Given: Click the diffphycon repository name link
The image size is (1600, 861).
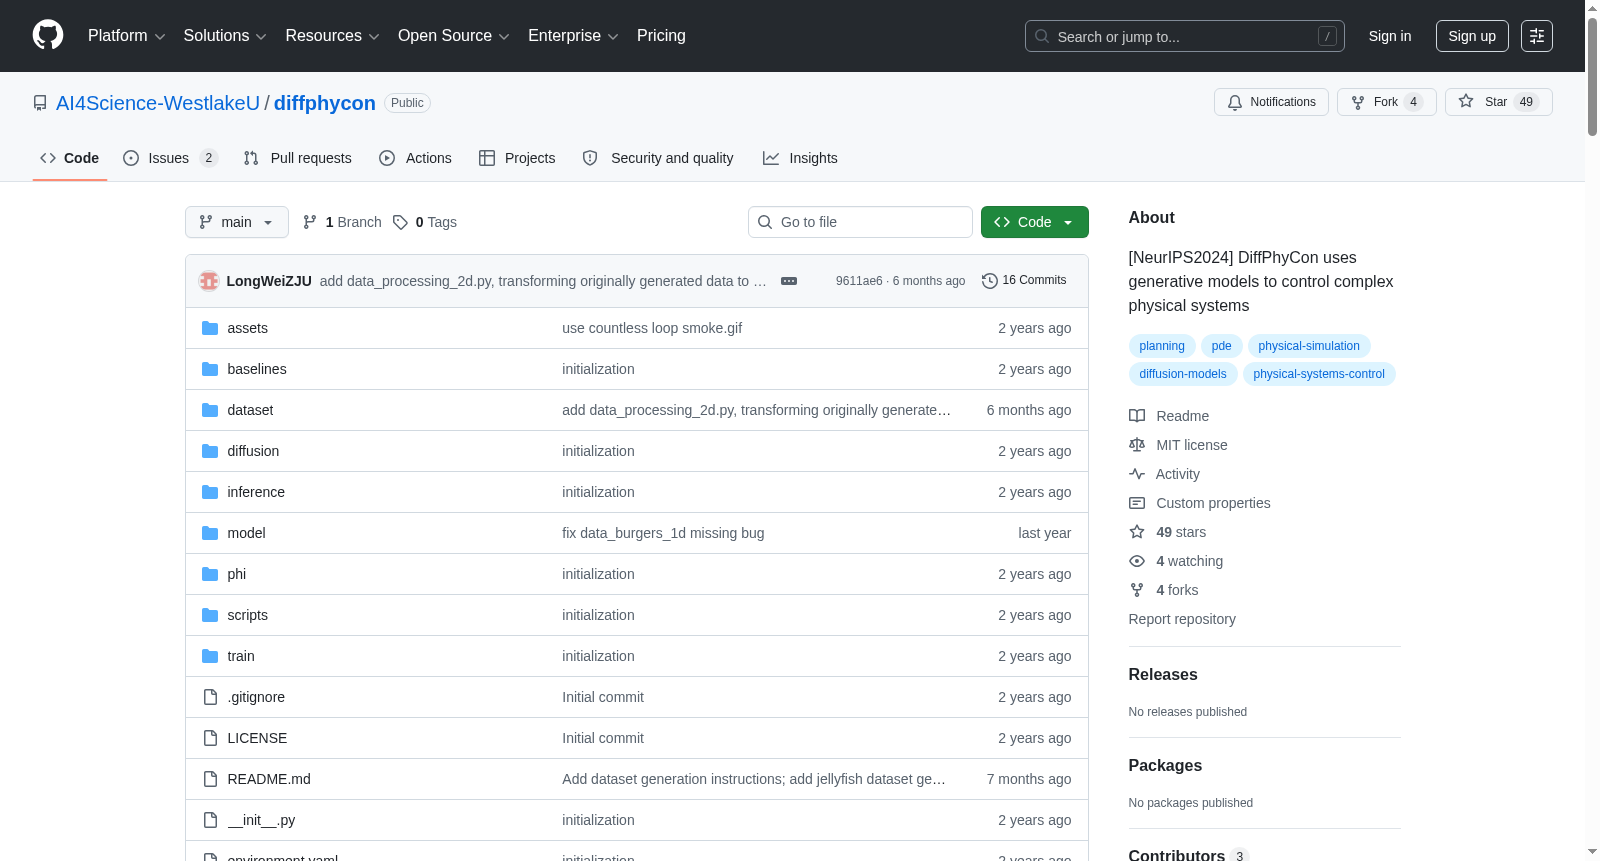Looking at the screenshot, I should (325, 103).
